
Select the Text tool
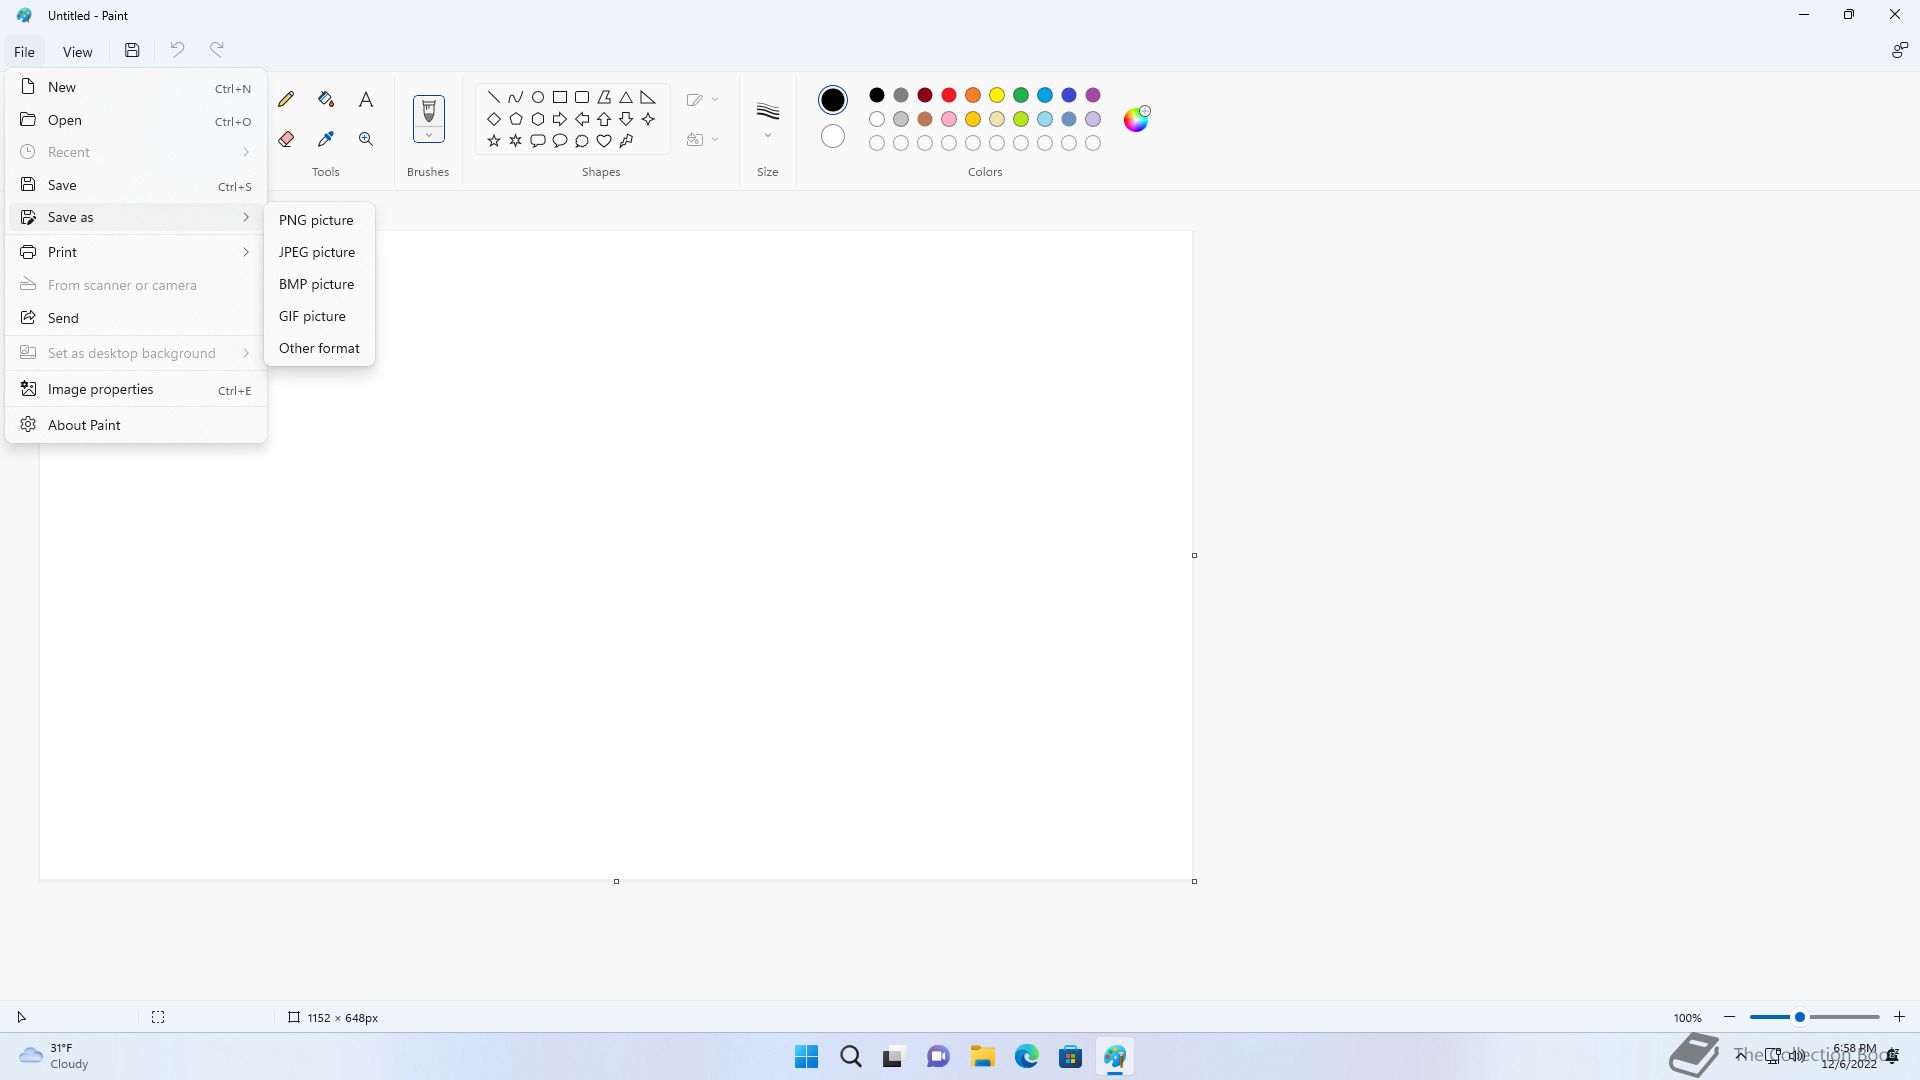(366, 99)
